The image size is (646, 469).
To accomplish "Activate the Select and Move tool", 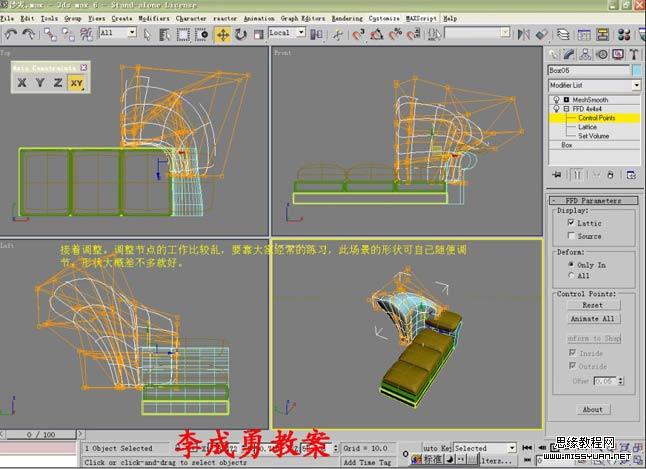I will tap(222, 35).
